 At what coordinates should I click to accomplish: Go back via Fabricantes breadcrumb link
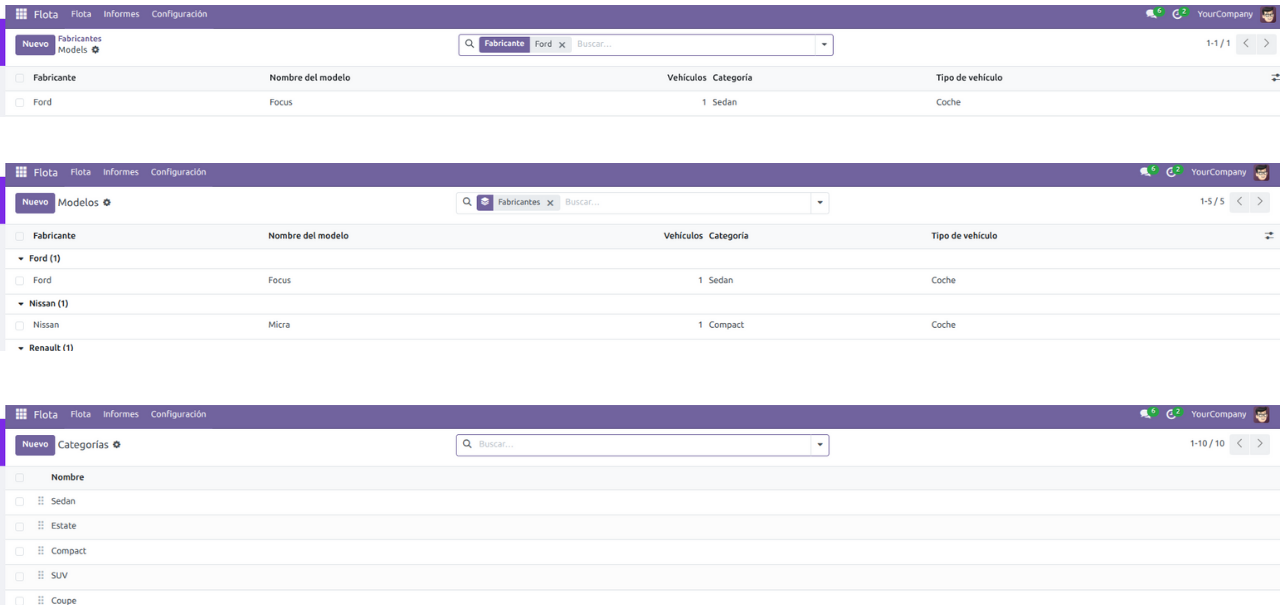click(80, 39)
